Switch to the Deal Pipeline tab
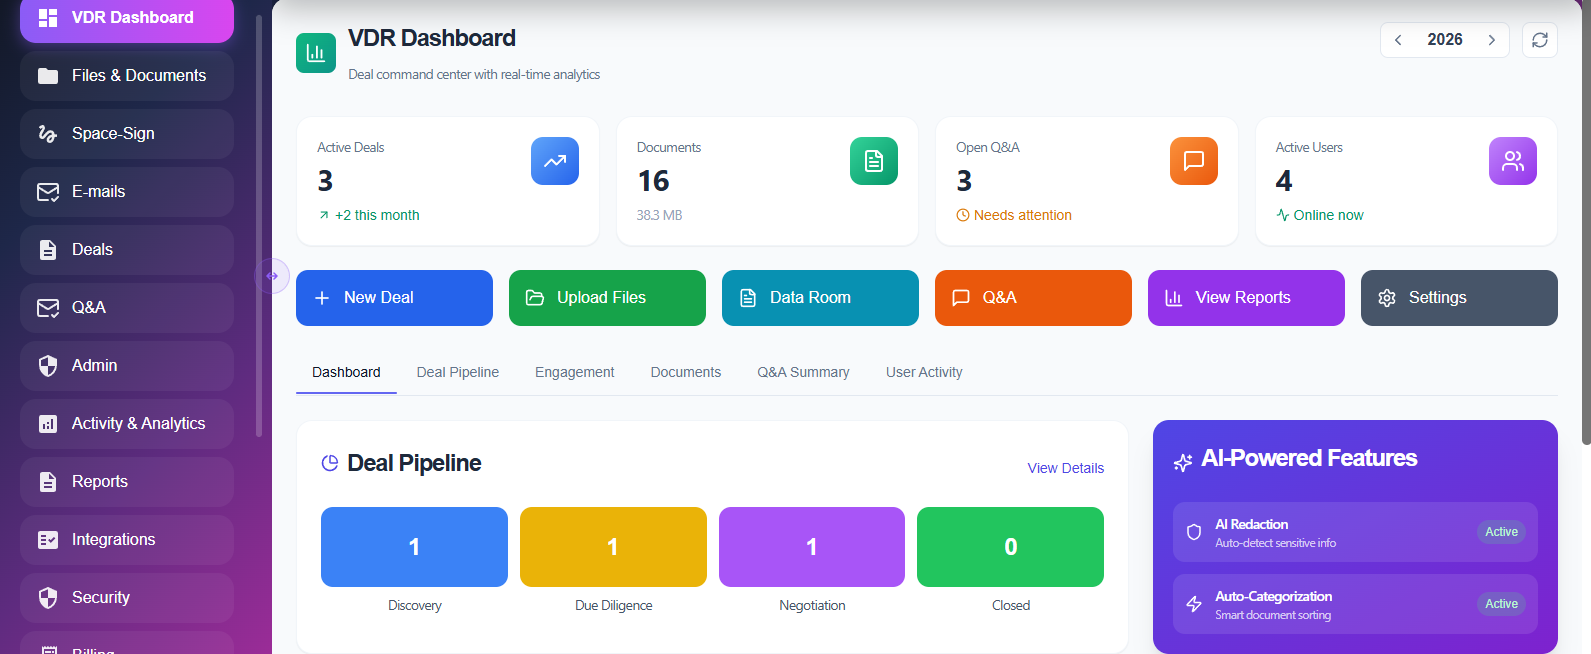This screenshot has width=1591, height=654. [458, 372]
